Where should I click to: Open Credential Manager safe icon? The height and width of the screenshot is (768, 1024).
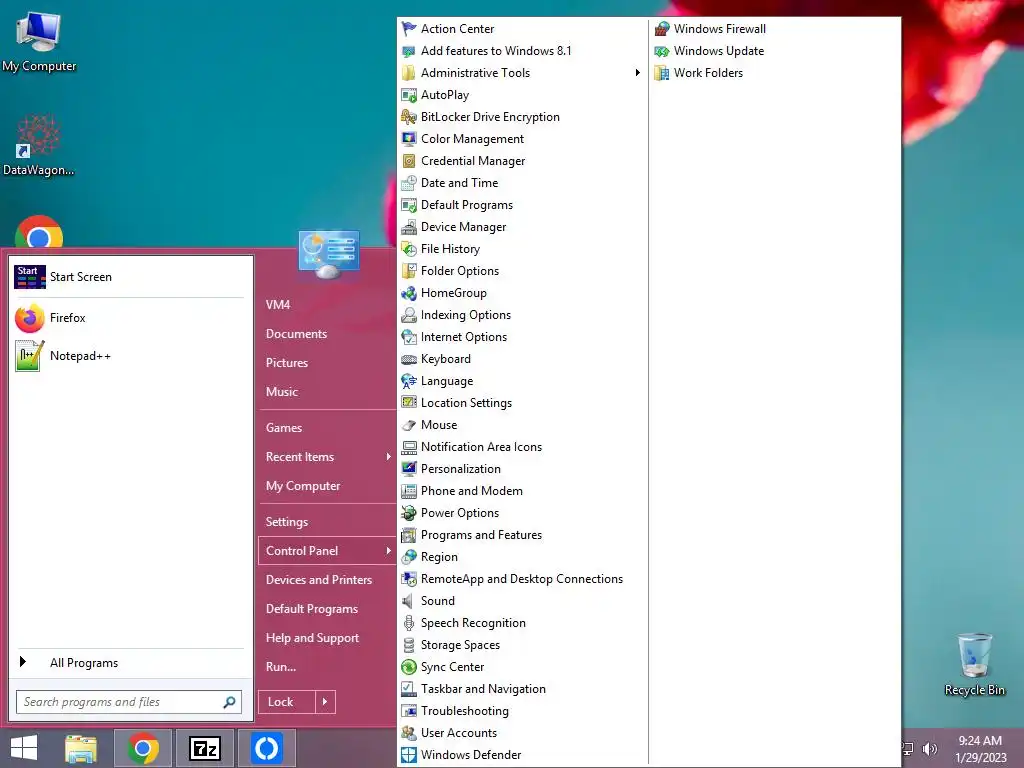pos(409,161)
